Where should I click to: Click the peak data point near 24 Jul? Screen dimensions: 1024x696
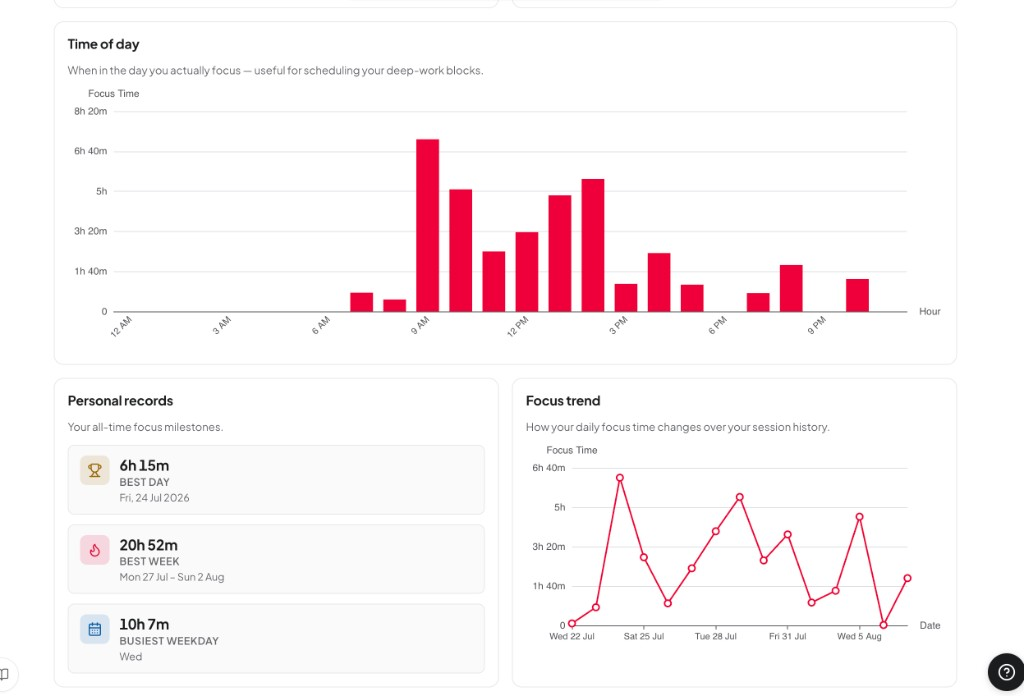click(x=620, y=478)
